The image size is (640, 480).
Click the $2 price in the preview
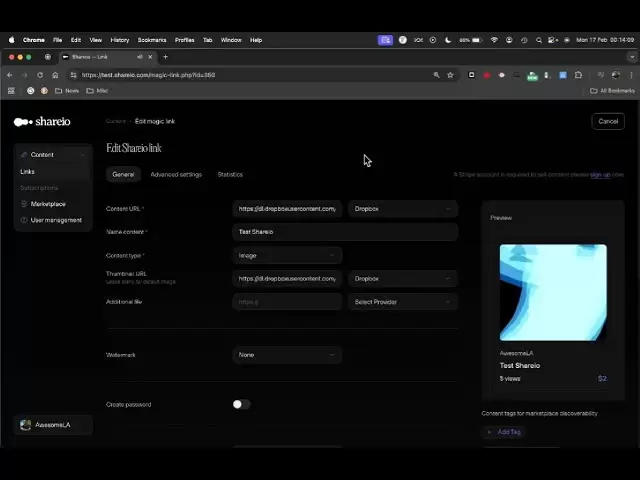[x=602, y=379]
